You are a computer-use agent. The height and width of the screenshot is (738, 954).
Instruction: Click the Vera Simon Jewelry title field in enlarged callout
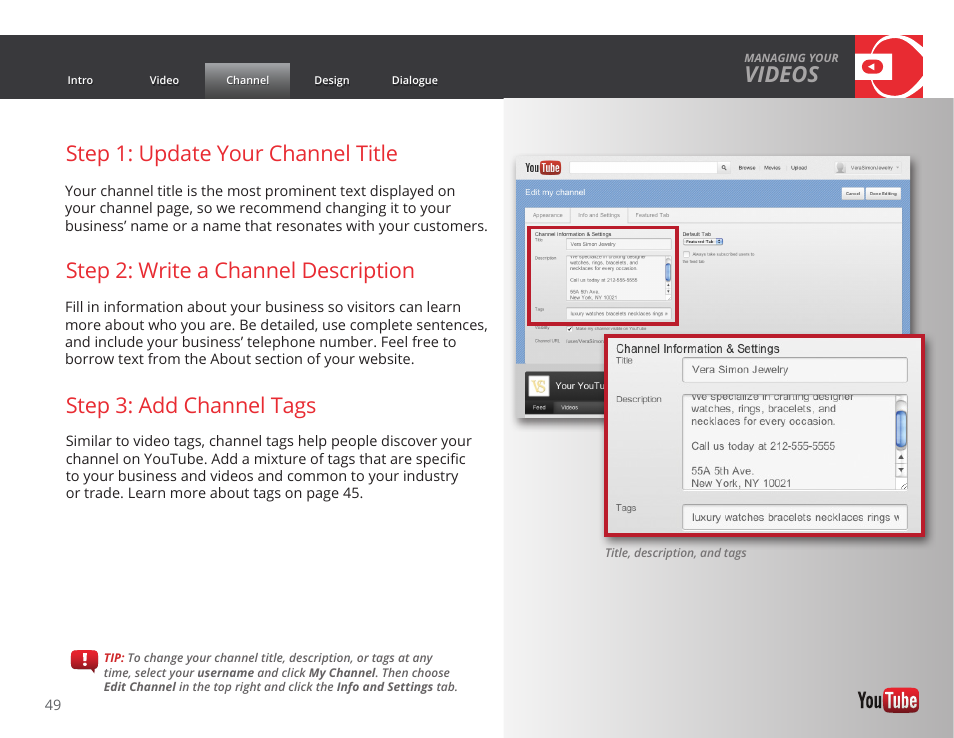(x=795, y=369)
